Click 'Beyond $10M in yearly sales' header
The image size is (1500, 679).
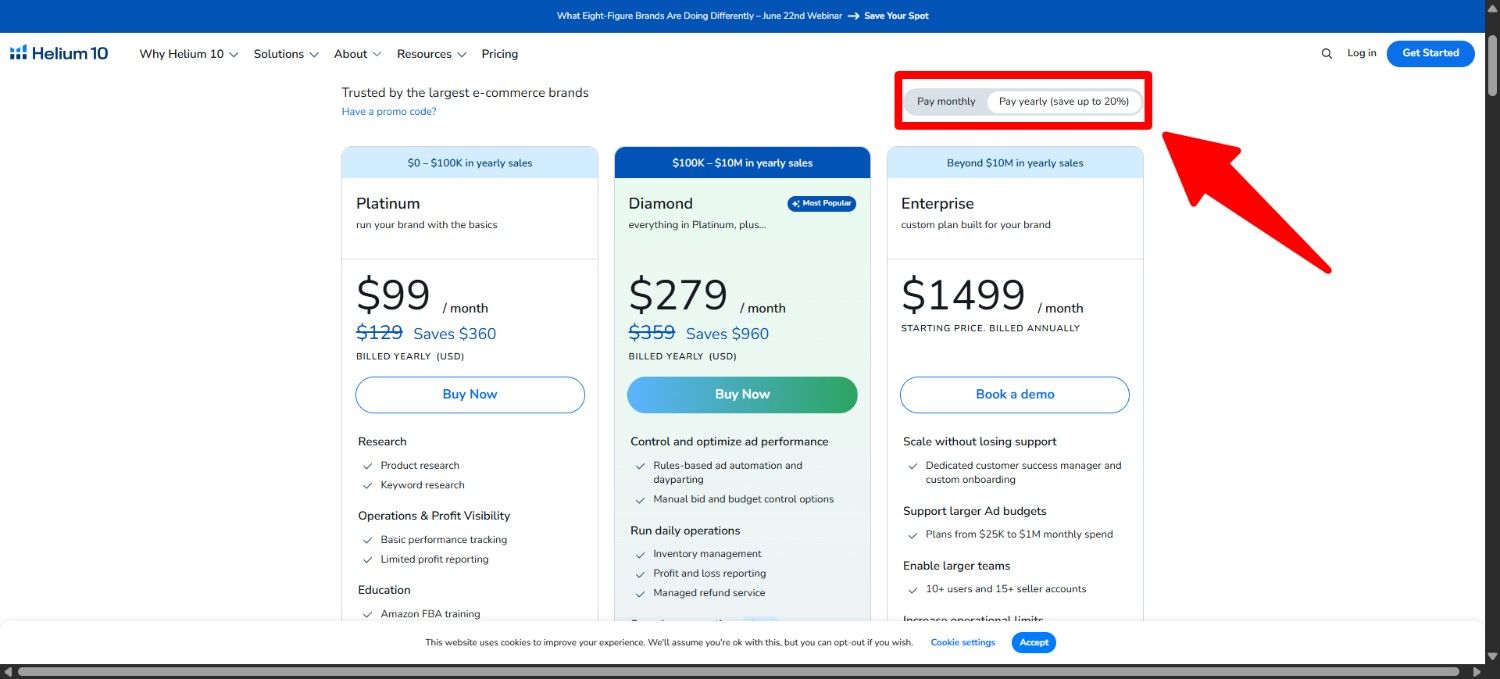pyautogui.click(x=1015, y=163)
